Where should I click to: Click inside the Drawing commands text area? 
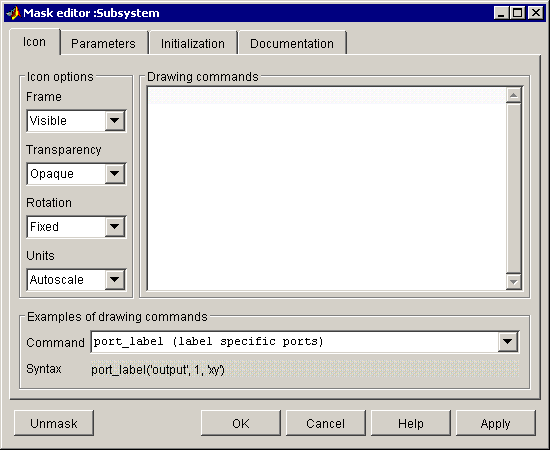click(327, 188)
